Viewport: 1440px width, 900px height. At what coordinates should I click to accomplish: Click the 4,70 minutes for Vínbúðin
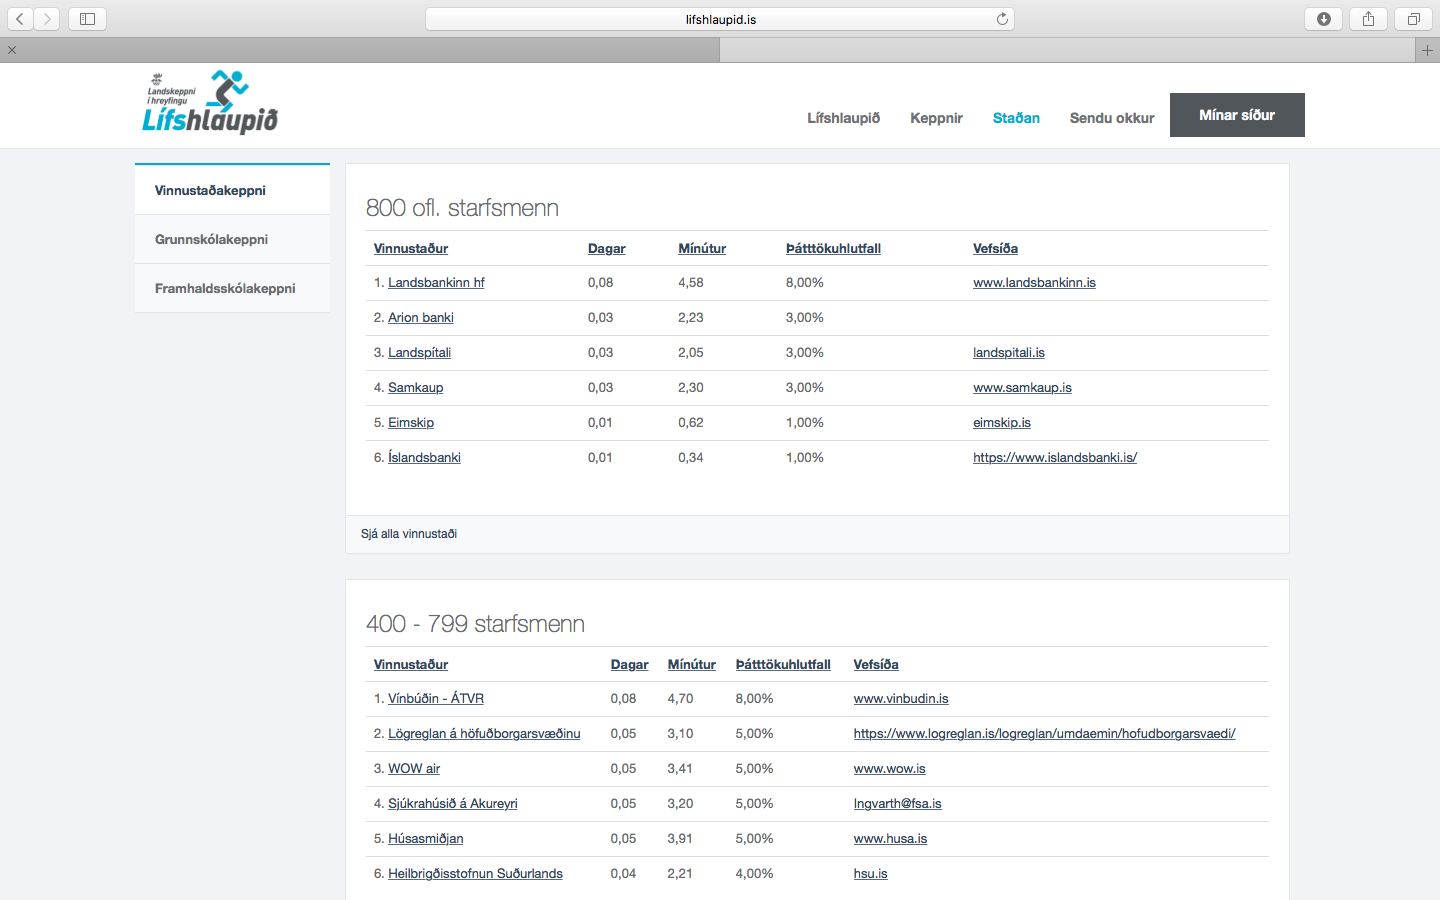pos(680,699)
